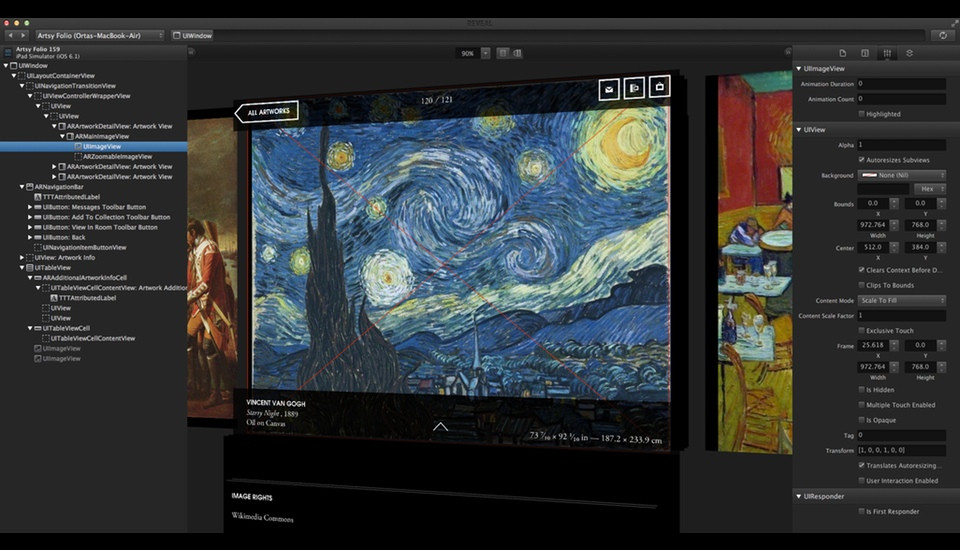
Task: Collapse the ARMainImageView node
Action: [62, 137]
